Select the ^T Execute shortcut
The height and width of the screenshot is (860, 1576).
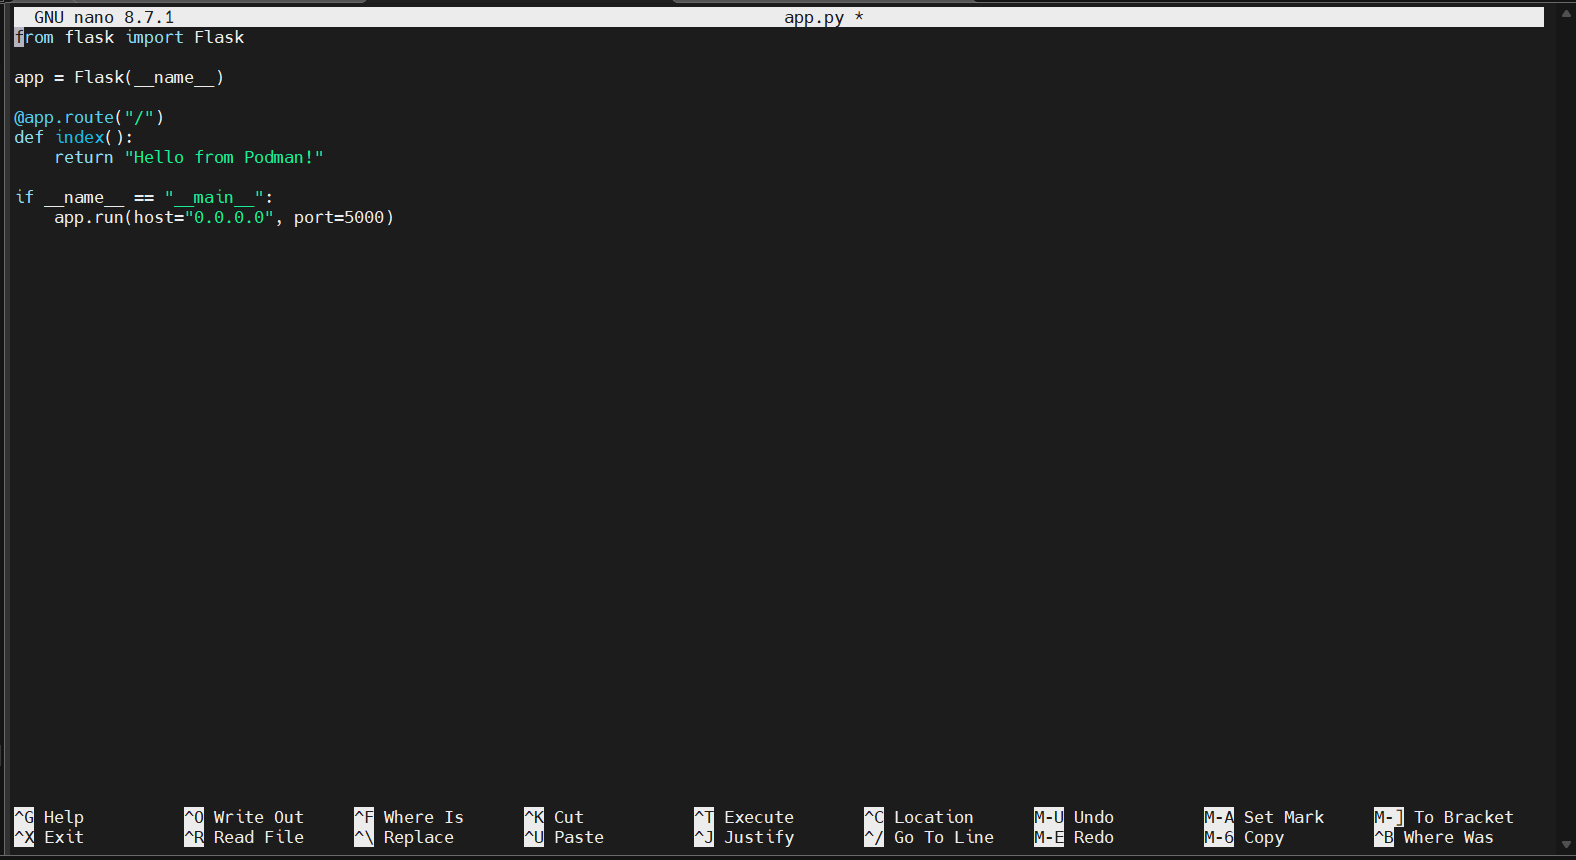[744, 817]
